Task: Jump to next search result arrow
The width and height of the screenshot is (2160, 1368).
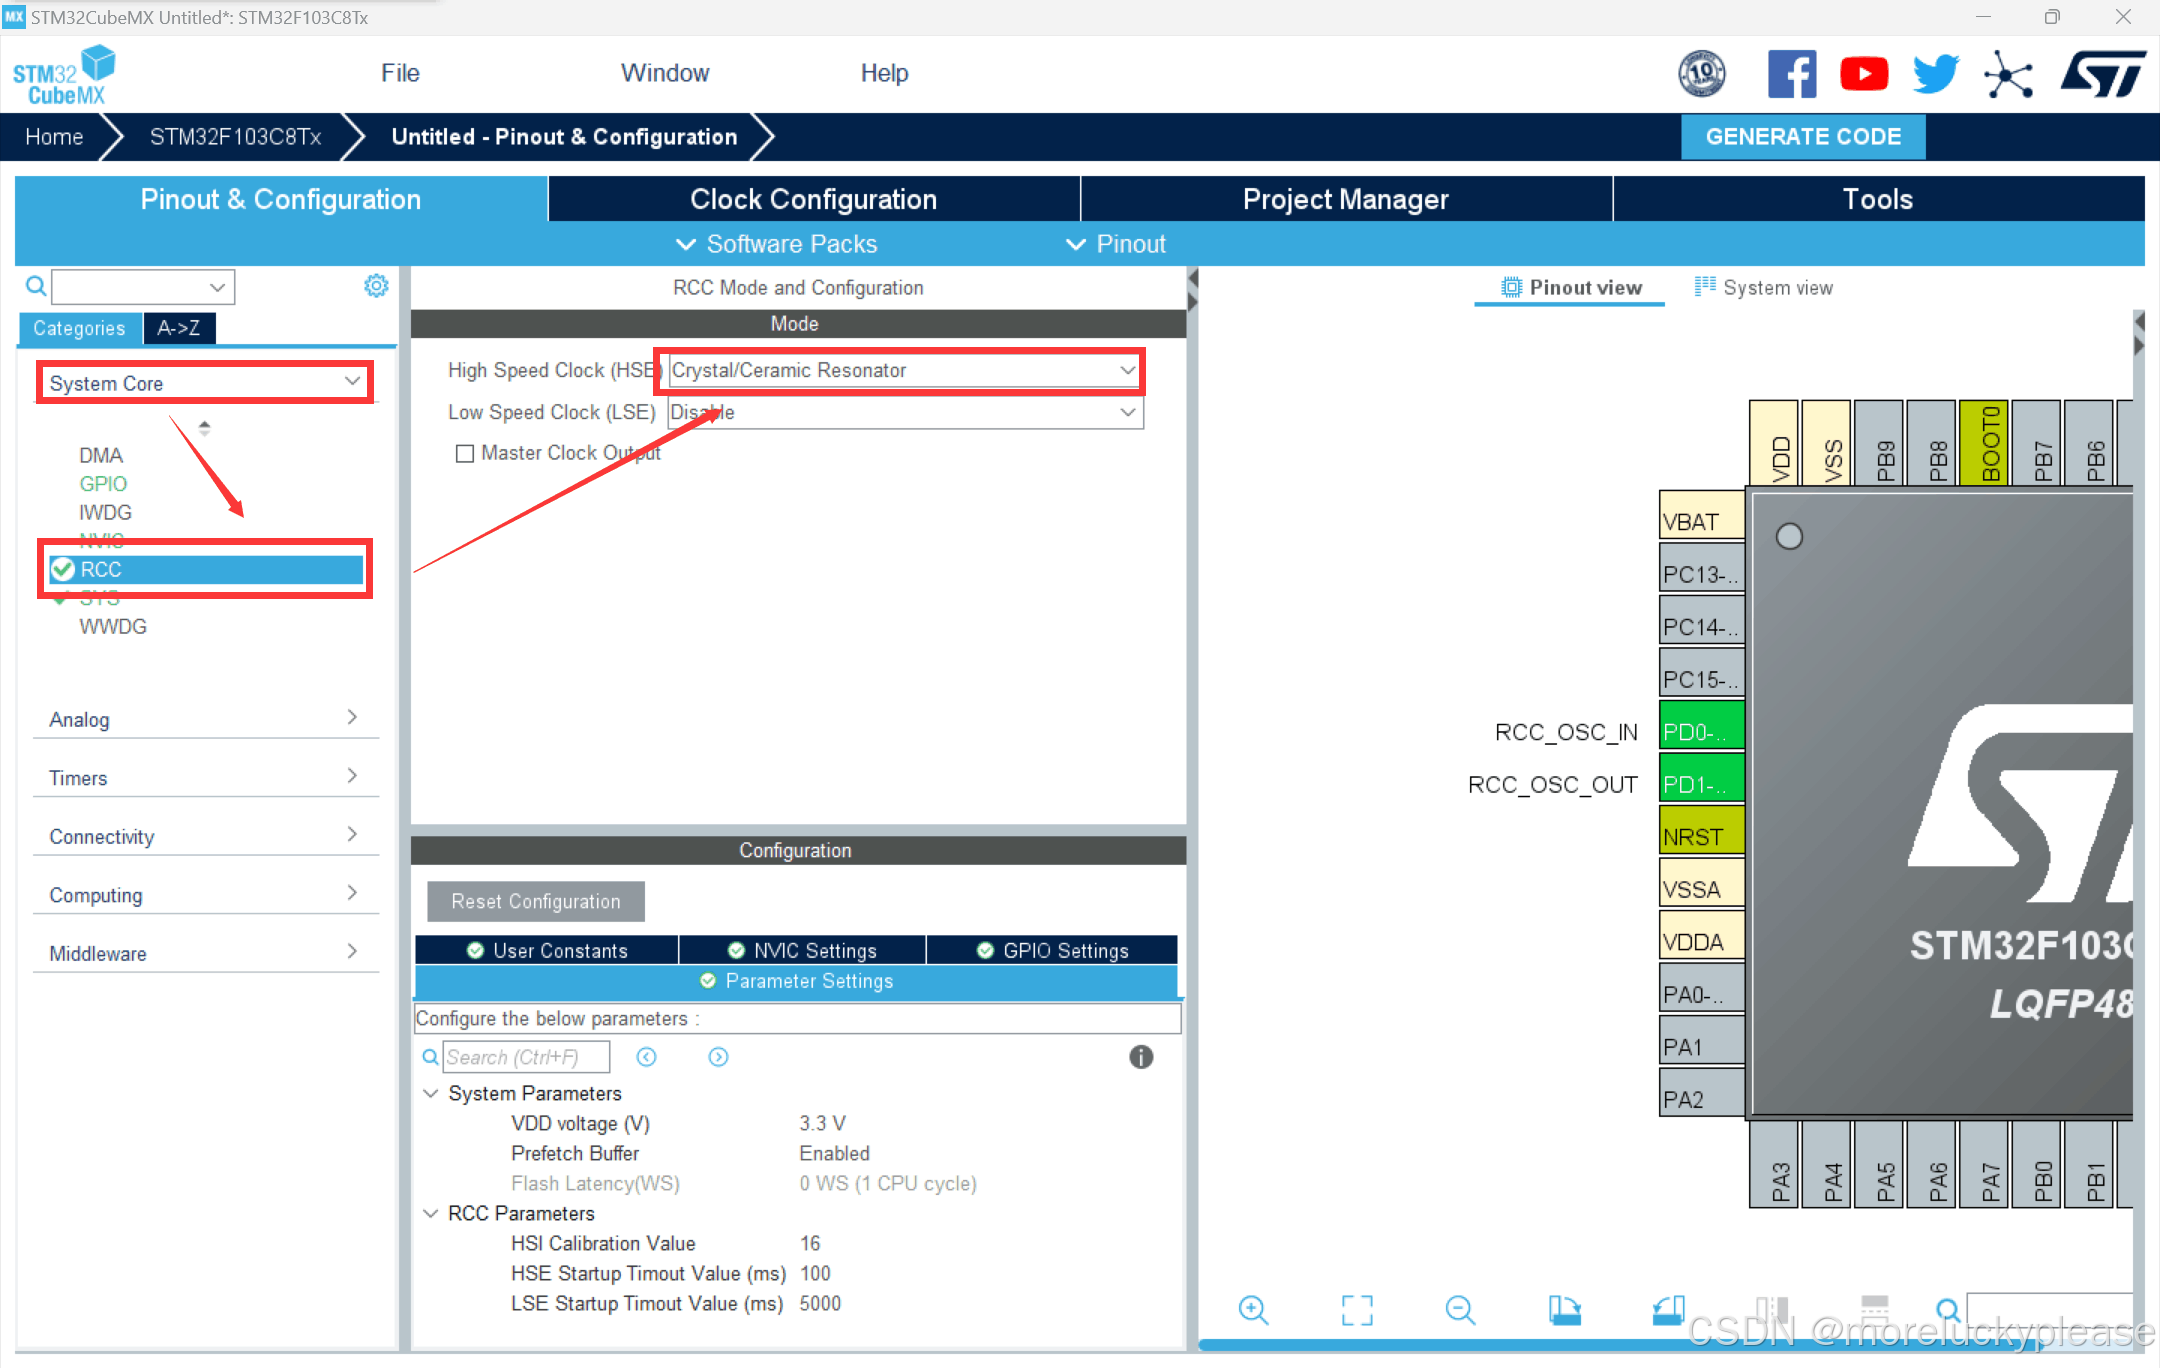Action: point(718,1057)
